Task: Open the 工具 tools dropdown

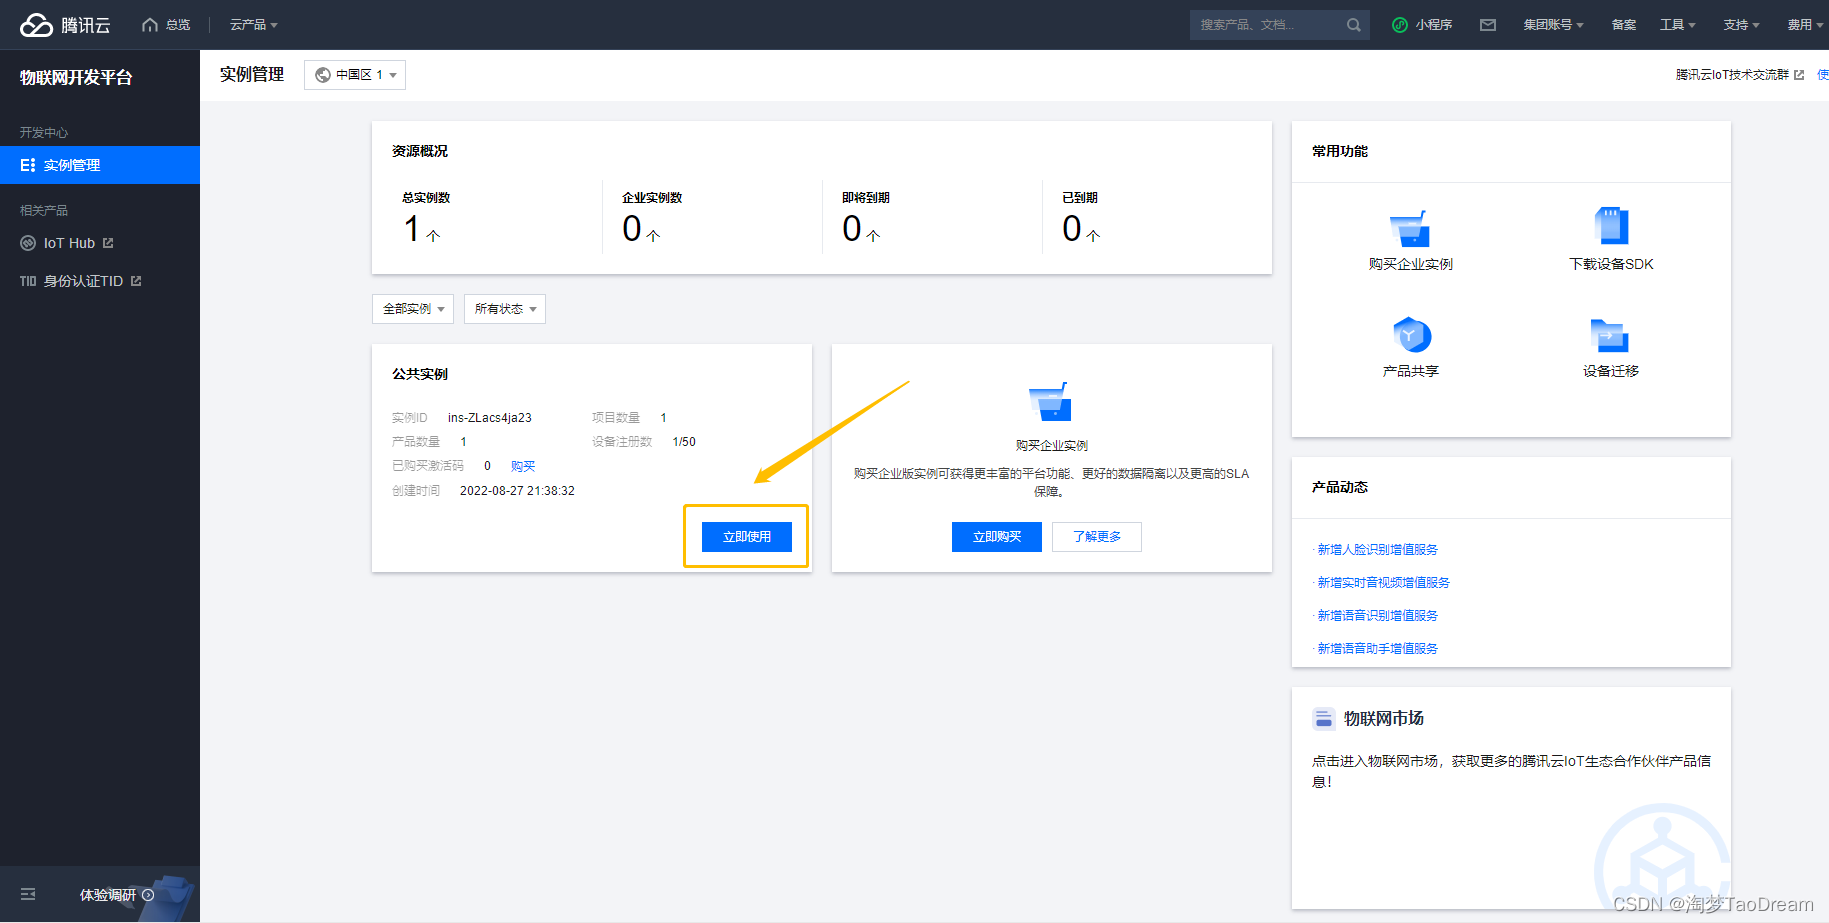Action: pos(1677,25)
